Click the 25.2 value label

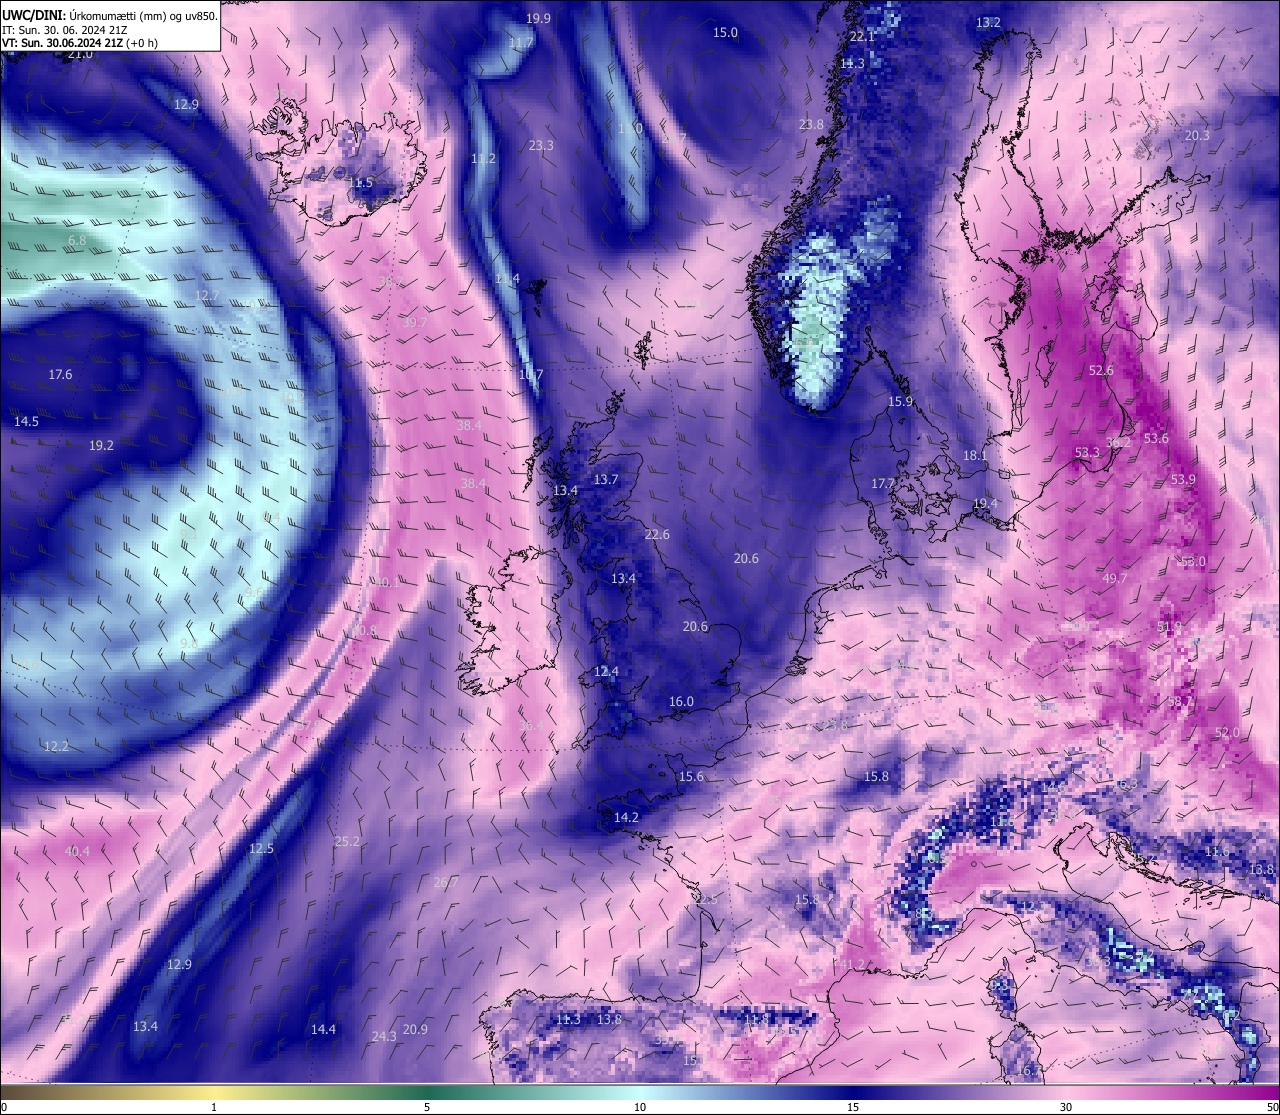pyautogui.click(x=347, y=842)
